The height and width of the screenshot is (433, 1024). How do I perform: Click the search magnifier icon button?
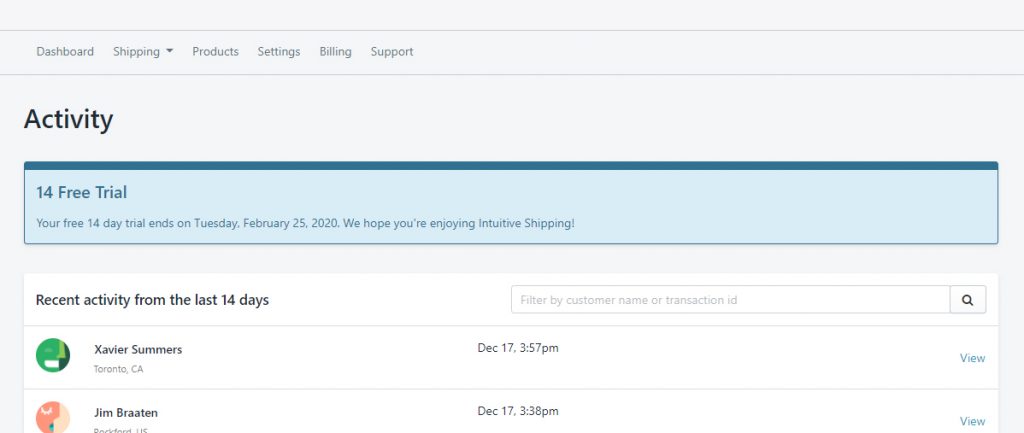pos(968,300)
